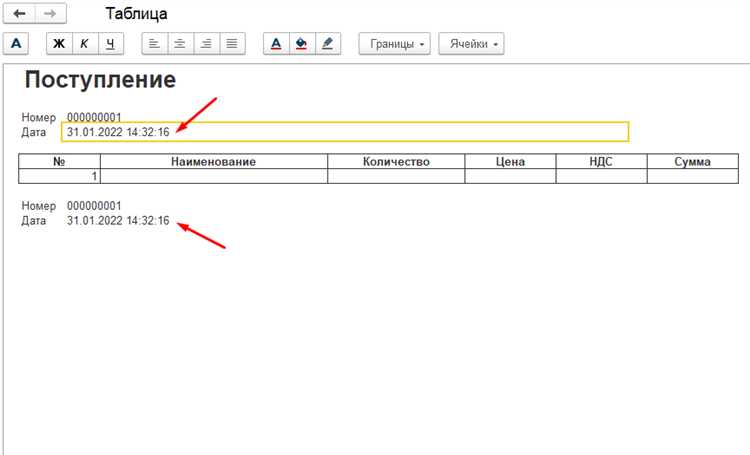This screenshot has width=750, height=455.
Task: Select empty Количество cell in row 1
Action: click(396, 176)
